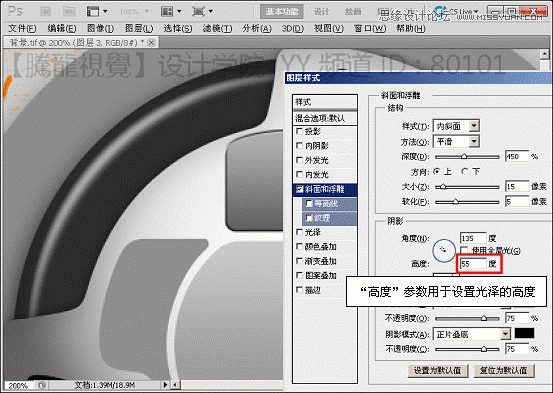The width and height of the screenshot is (553, 393).
Task: Open the 3D(D) menu
Action: [x=292, y=28]
